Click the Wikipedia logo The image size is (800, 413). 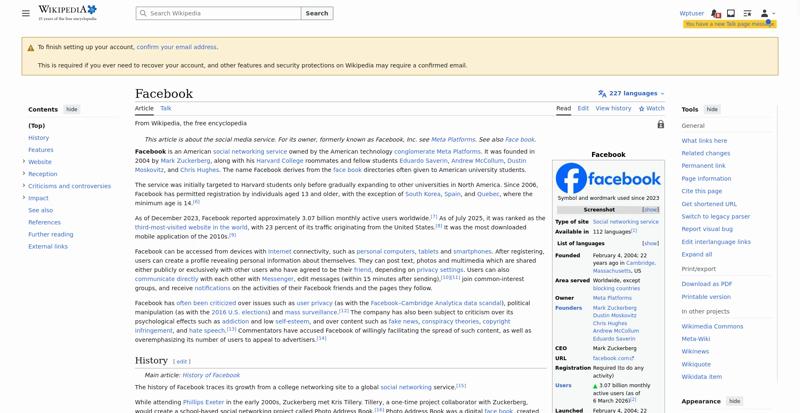point(67,13)
